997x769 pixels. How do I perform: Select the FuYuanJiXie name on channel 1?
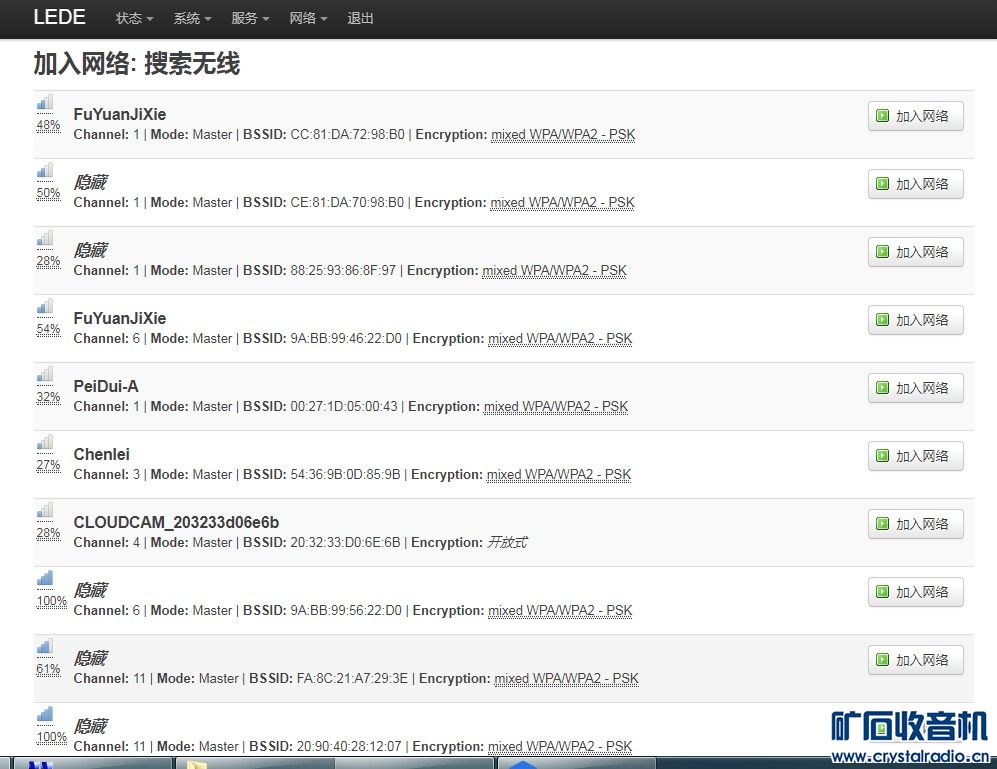tap(120, 114)
